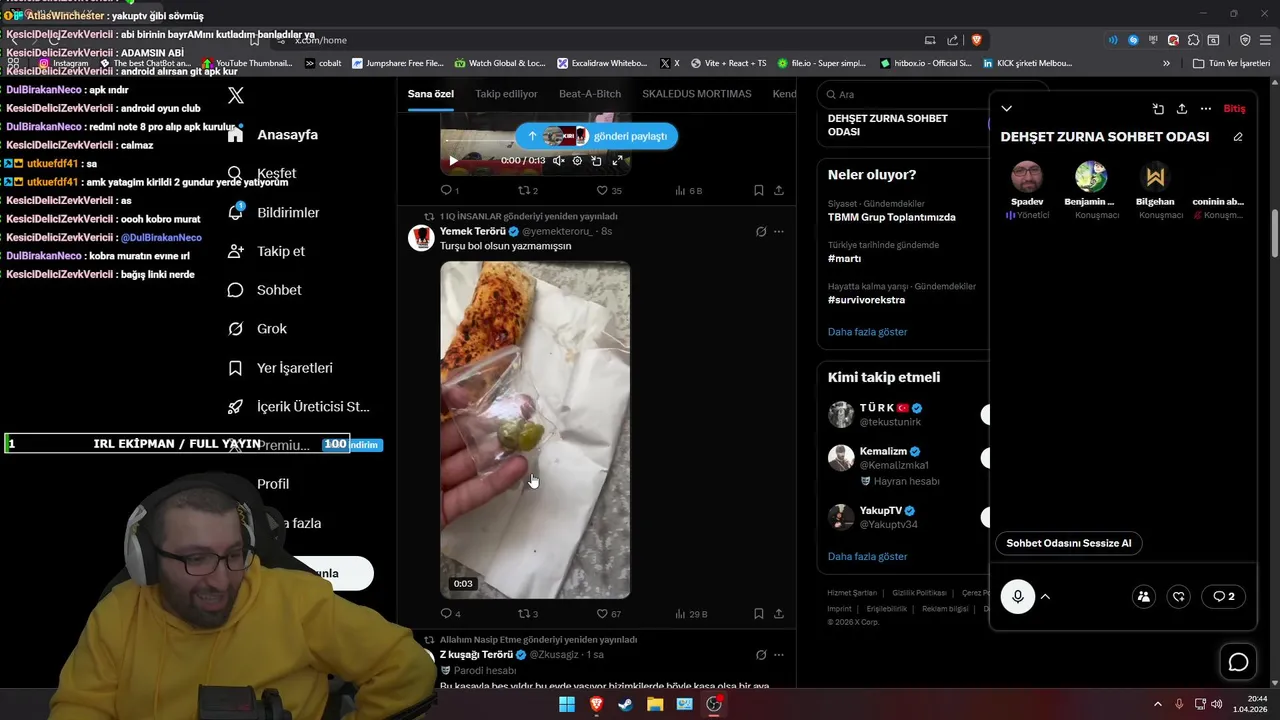This screenshot has width=1280, height=720.
Task: Bookmark the Yemek Terörü post
Action: pos(759,614)
